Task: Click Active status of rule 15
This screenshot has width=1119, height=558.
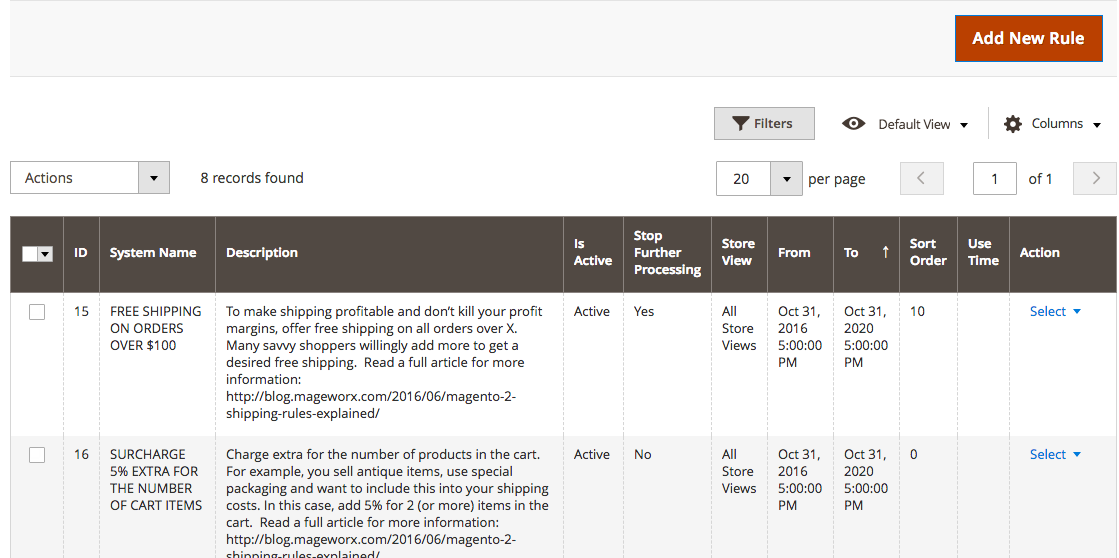Action: click(592, 312)
